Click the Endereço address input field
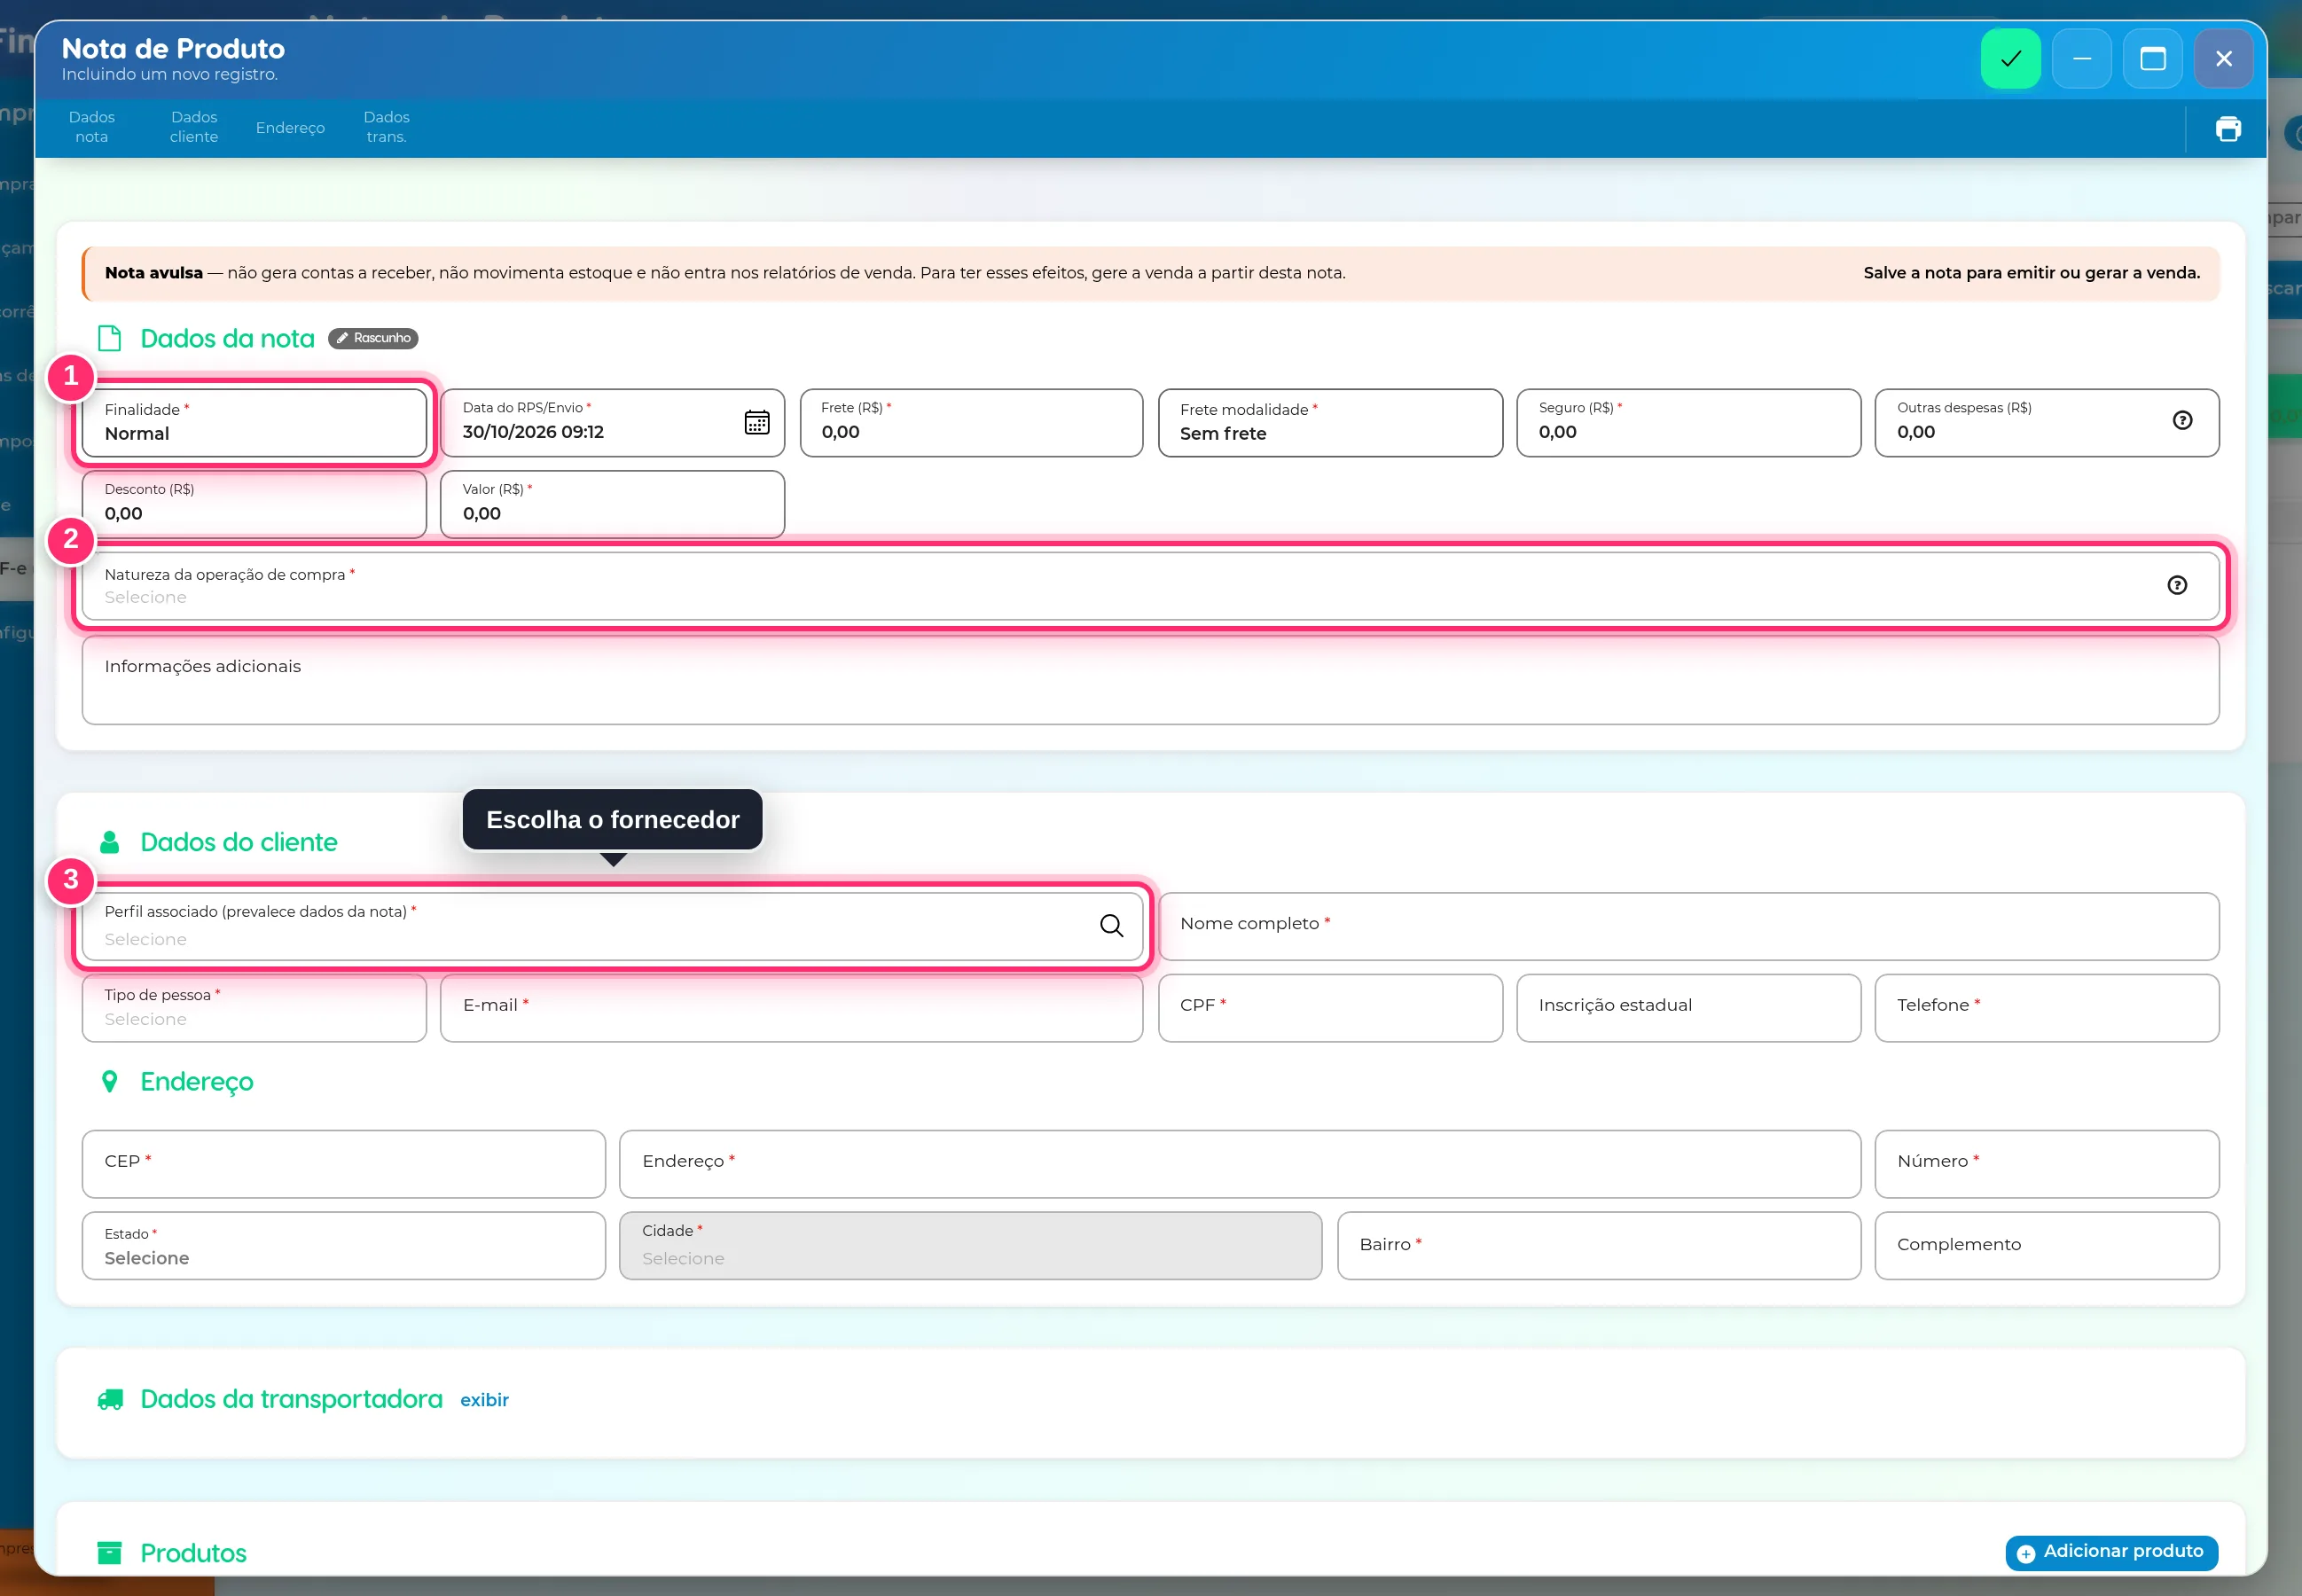The width and height of the screenshot is (2302, 1596). point(1240,1164)
